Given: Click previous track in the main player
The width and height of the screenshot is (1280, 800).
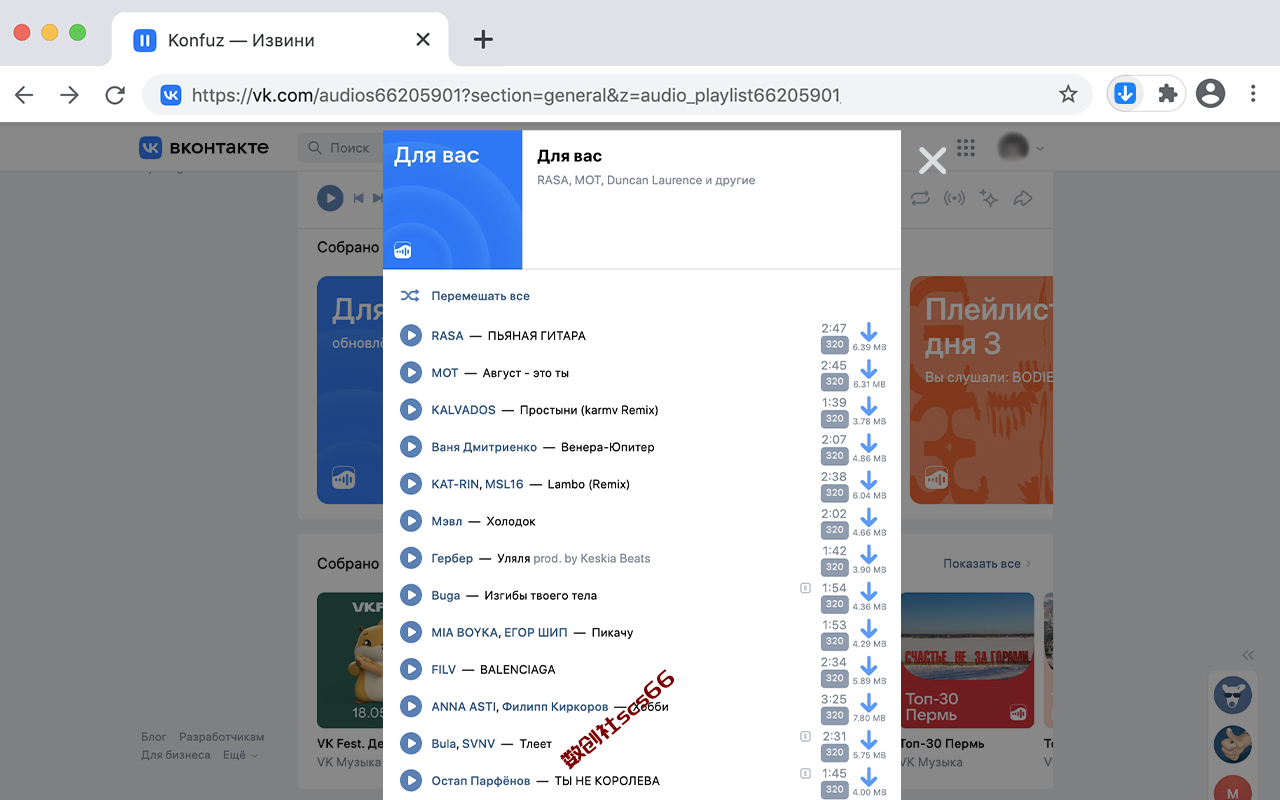Looking at the screenshot, I should [358, 198].
